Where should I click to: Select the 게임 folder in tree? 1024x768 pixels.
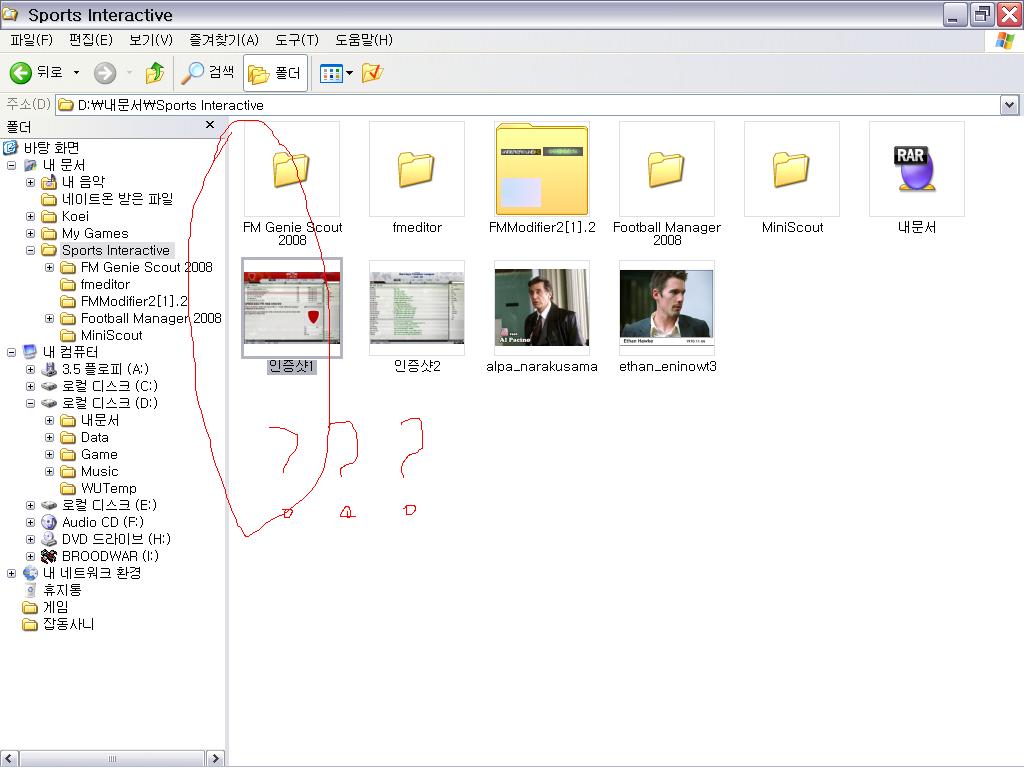click(x=55, y=607)
